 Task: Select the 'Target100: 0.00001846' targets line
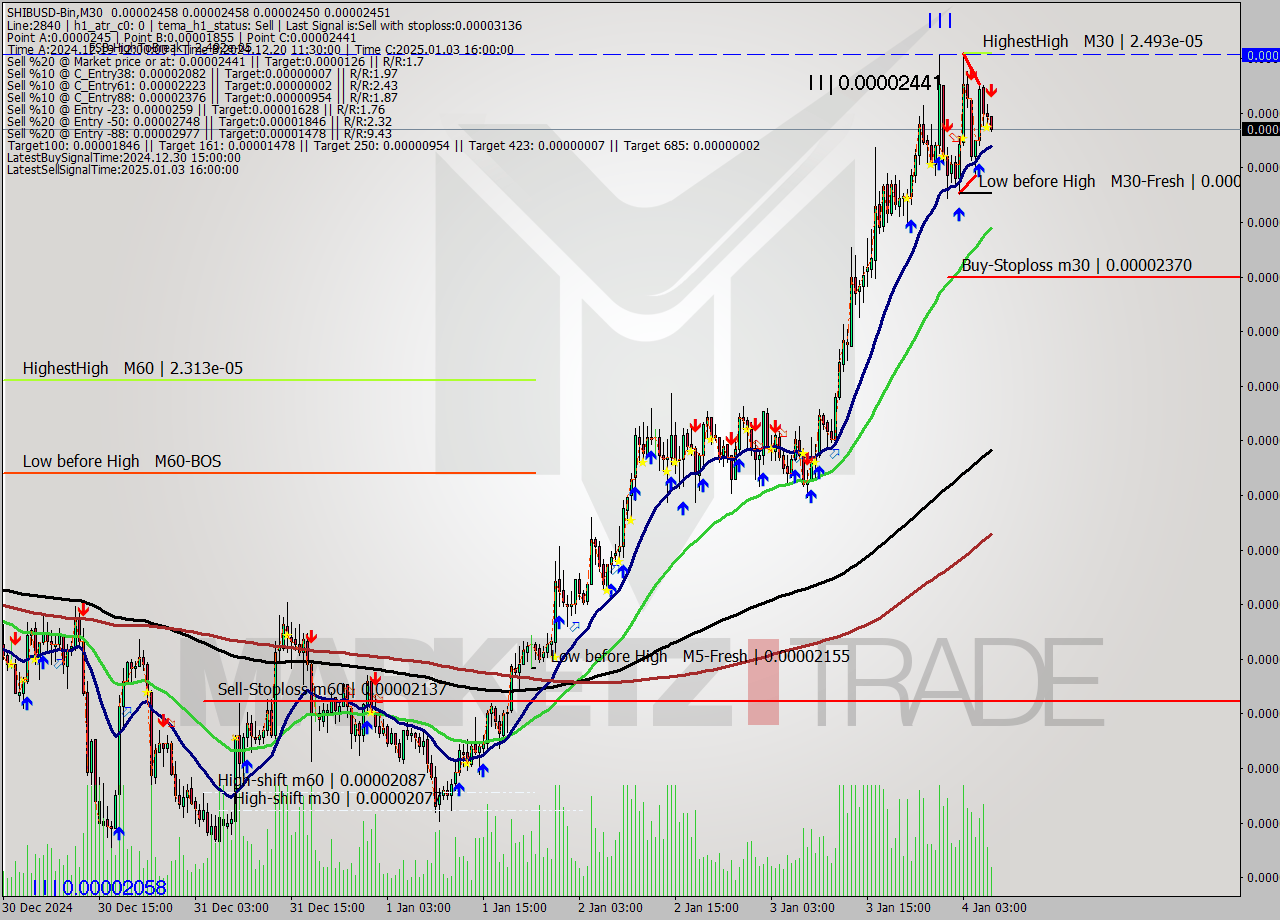tap(383, 146)
